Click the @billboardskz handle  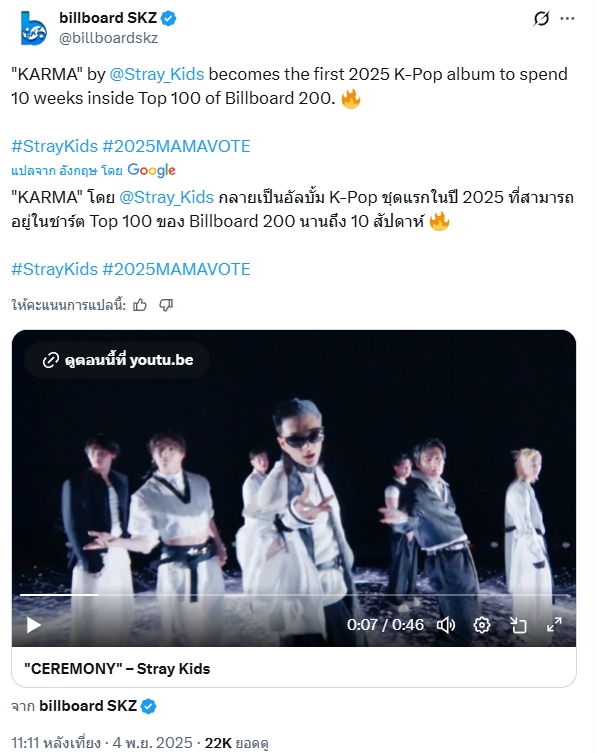click(x=108, y=38)
